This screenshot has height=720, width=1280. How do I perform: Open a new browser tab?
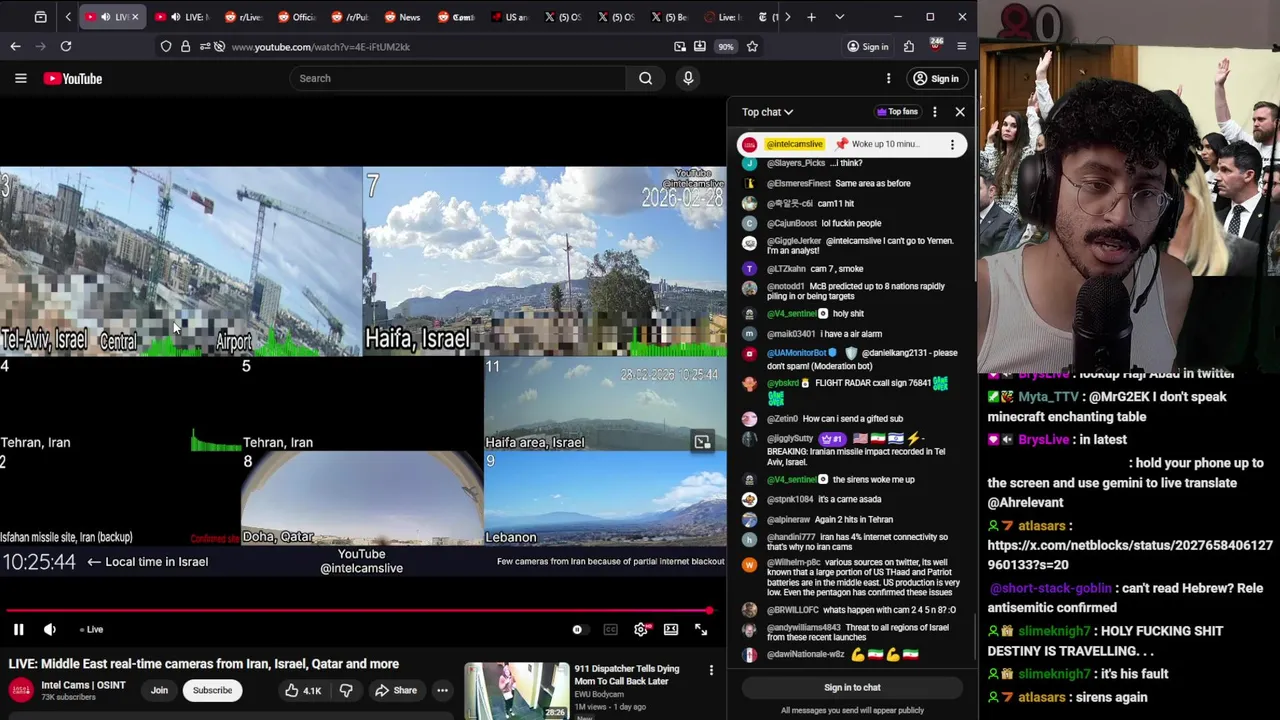pyautogui.click(x=811, y=17)
